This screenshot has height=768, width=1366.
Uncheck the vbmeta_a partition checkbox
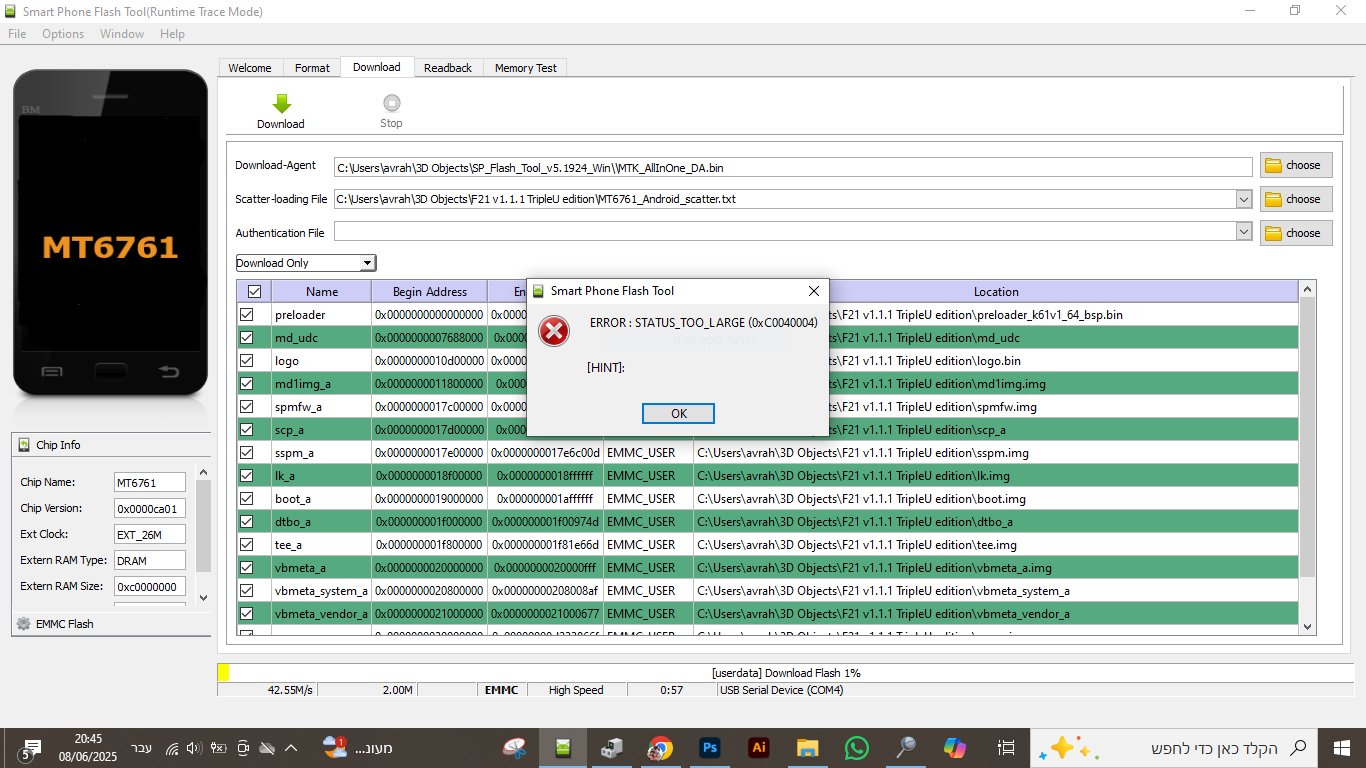click(247, 568)
